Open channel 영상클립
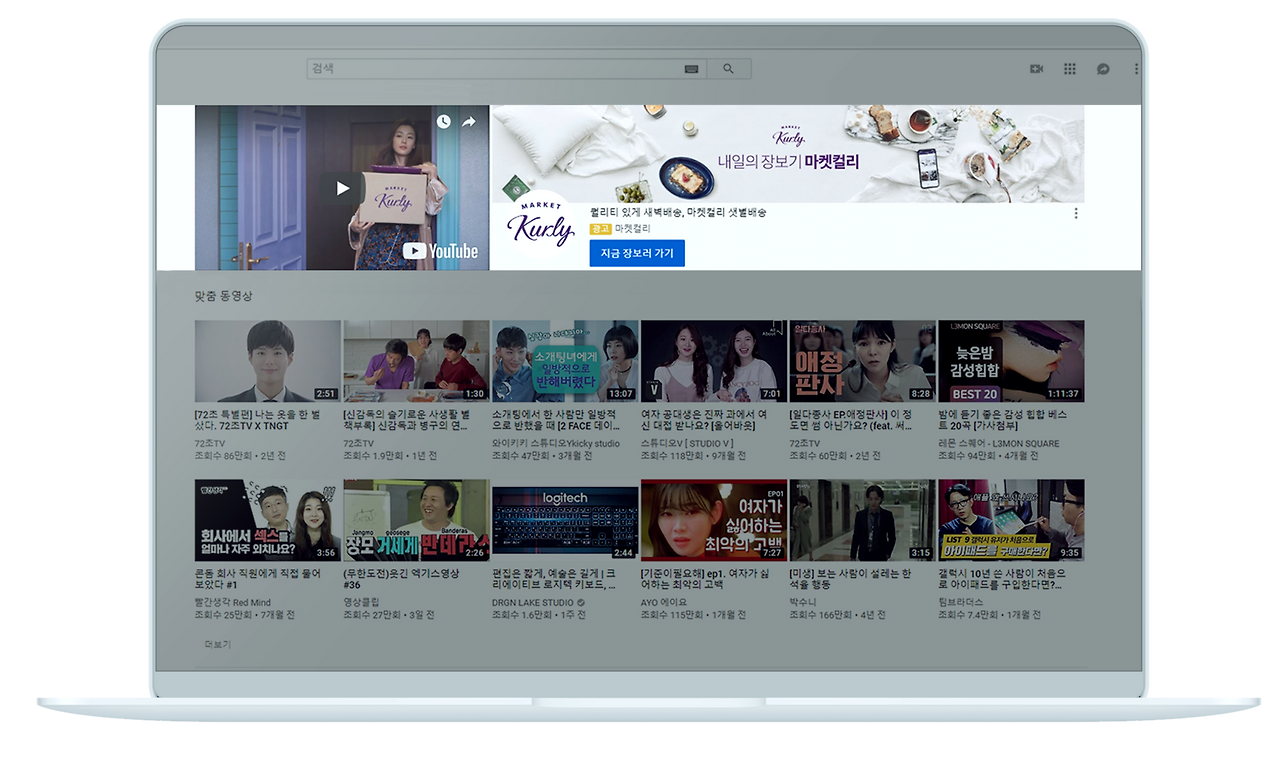This screenshot has height=766, width=1280. [x=361, y=603]
